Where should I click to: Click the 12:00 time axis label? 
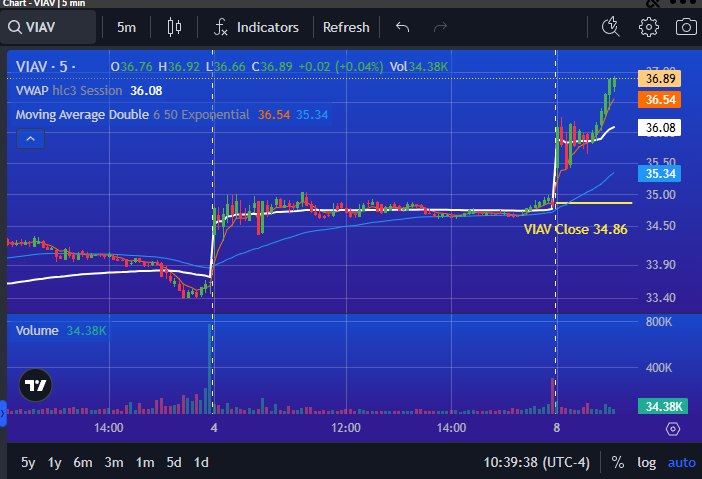point(346,428)
